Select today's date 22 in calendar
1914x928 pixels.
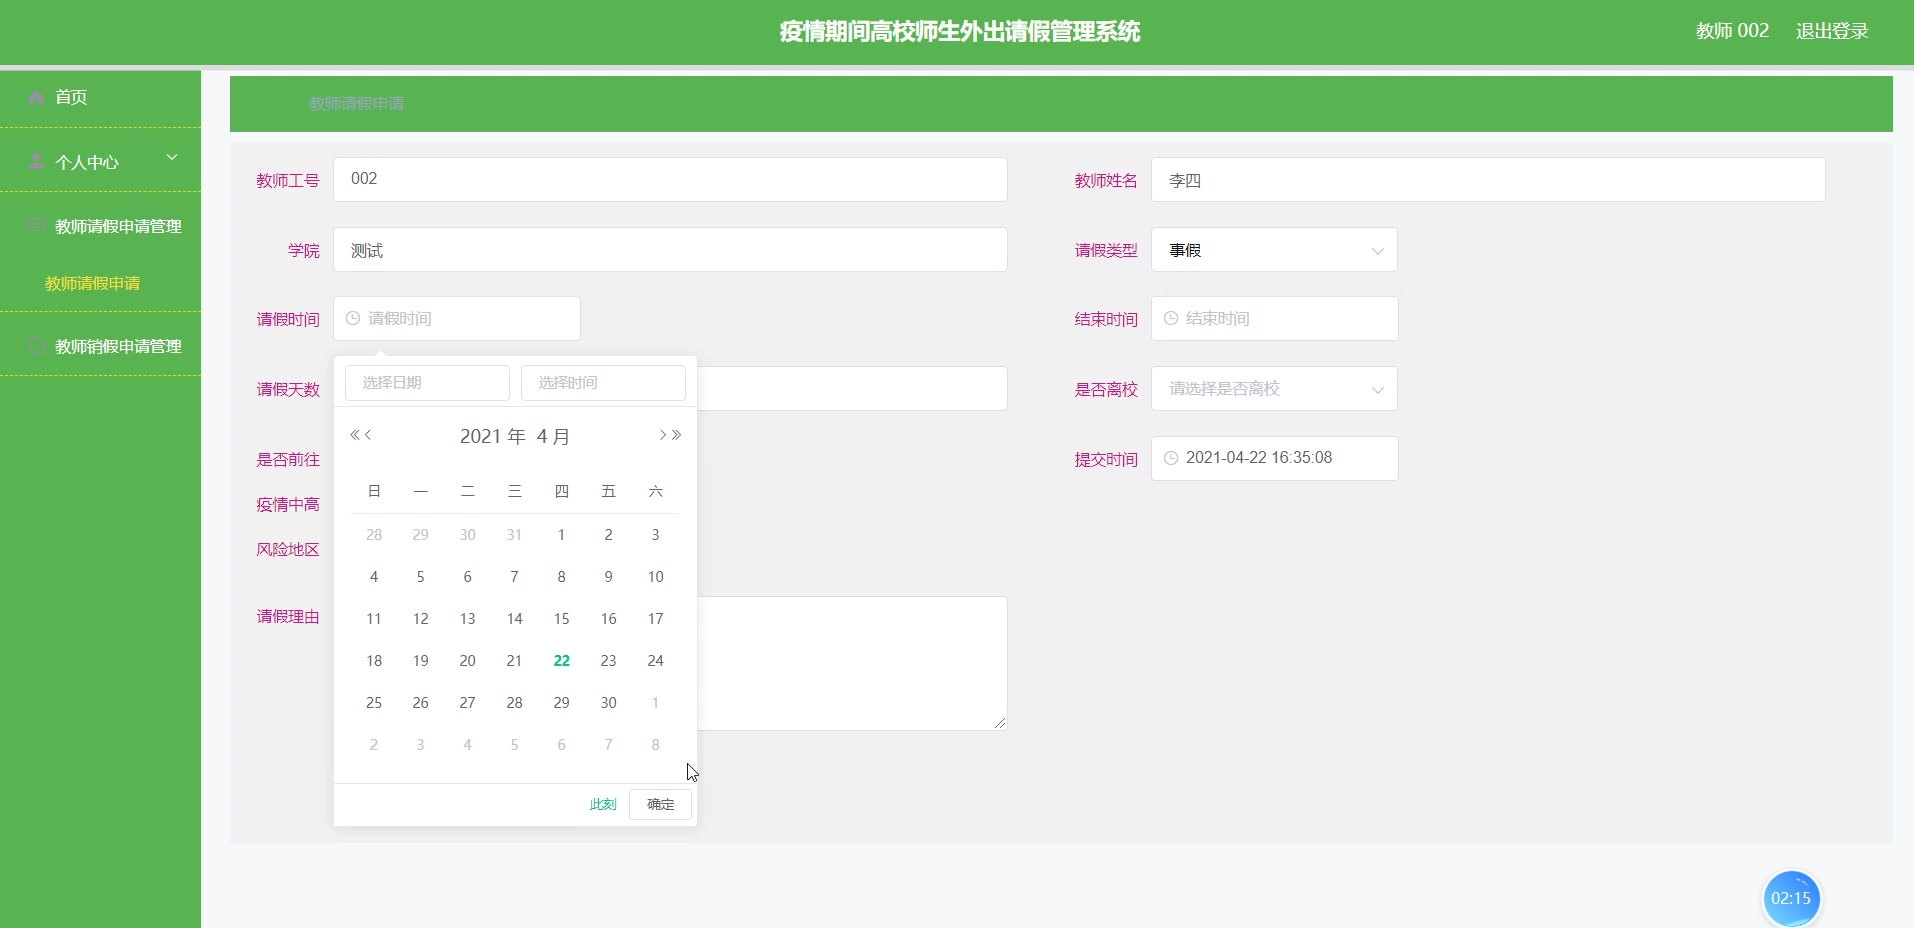coord(561,661)
